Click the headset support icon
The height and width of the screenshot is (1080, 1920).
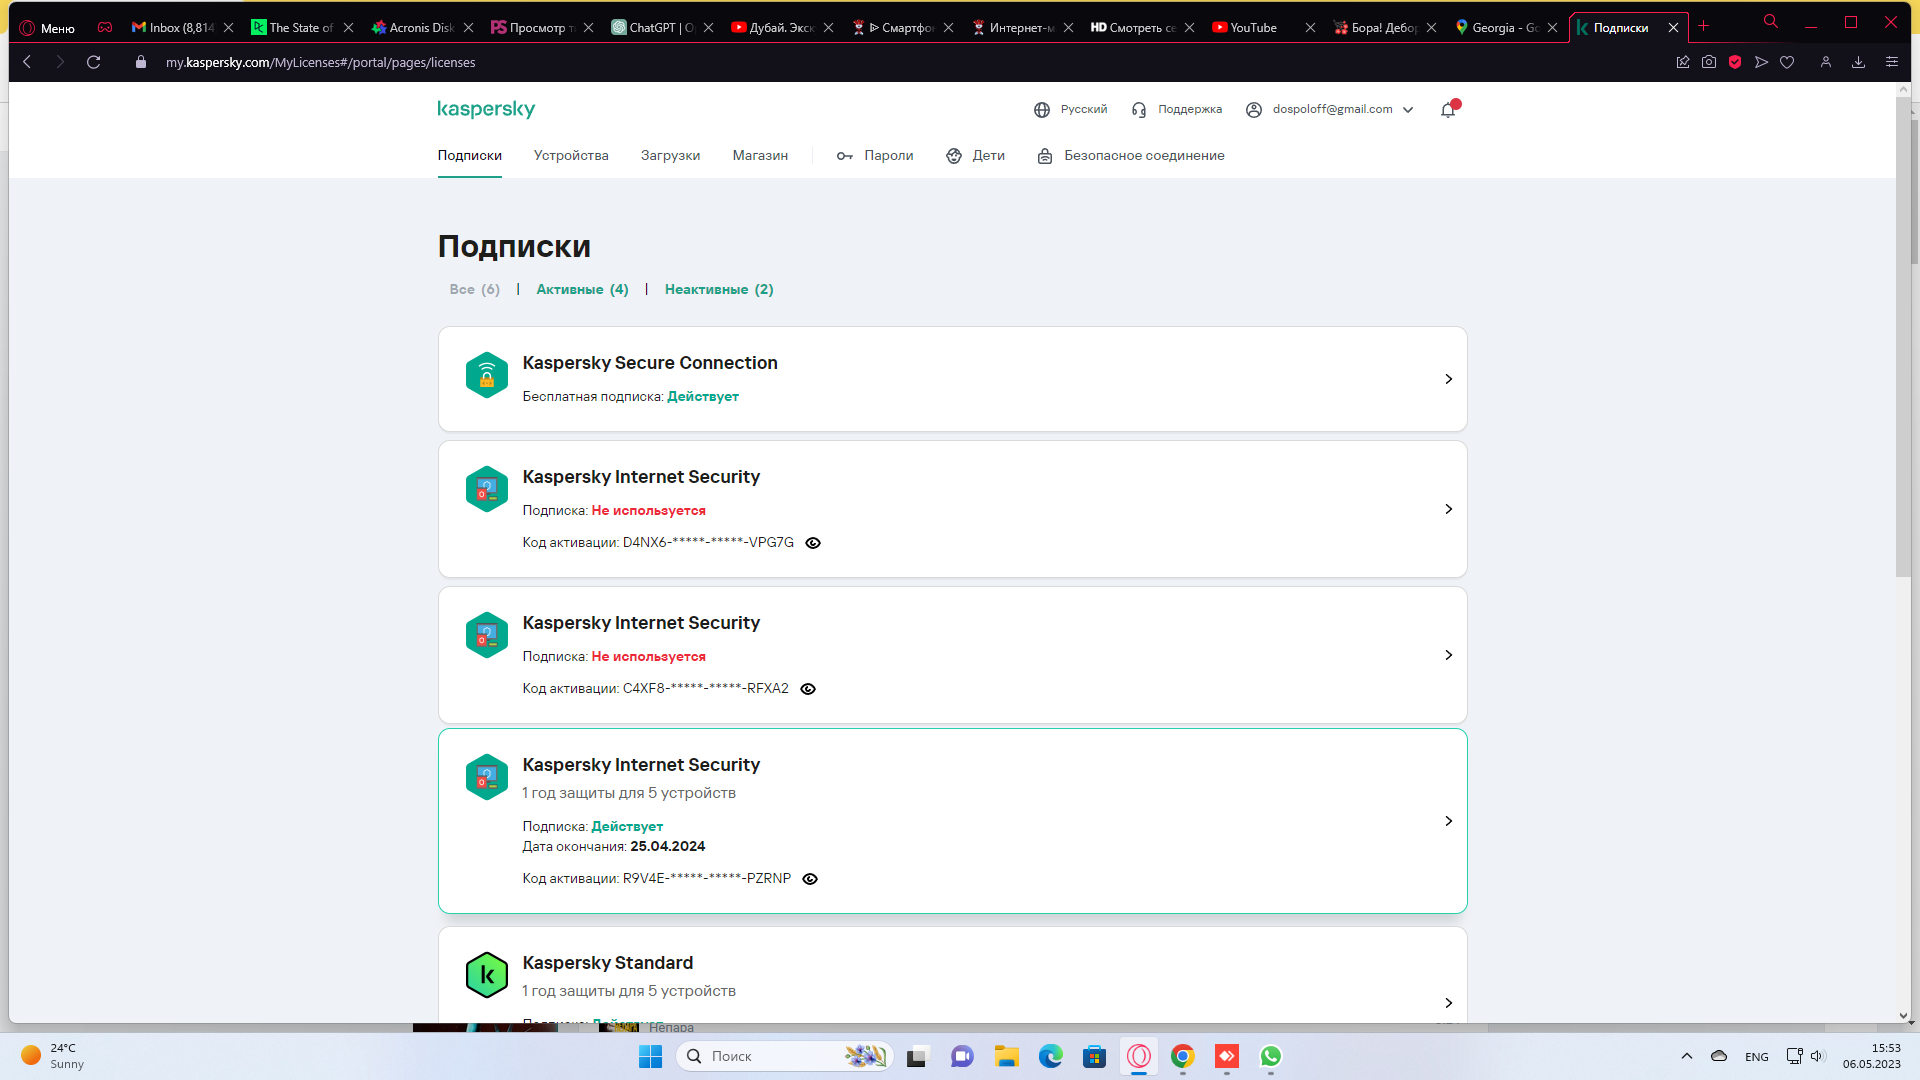click(1139, 110)
